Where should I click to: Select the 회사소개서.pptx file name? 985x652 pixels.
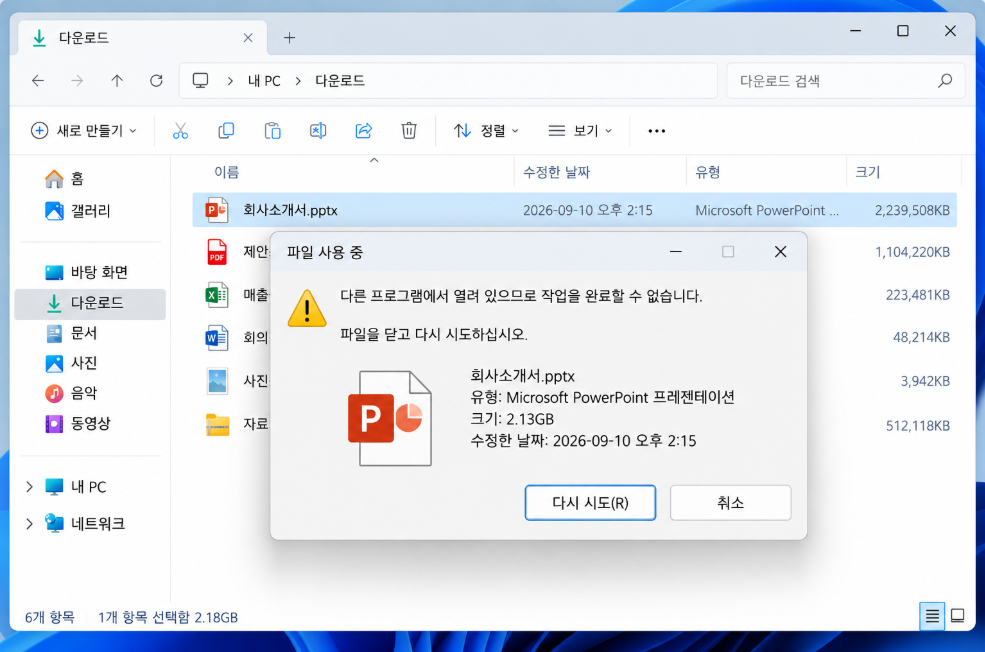pos(290,210)
